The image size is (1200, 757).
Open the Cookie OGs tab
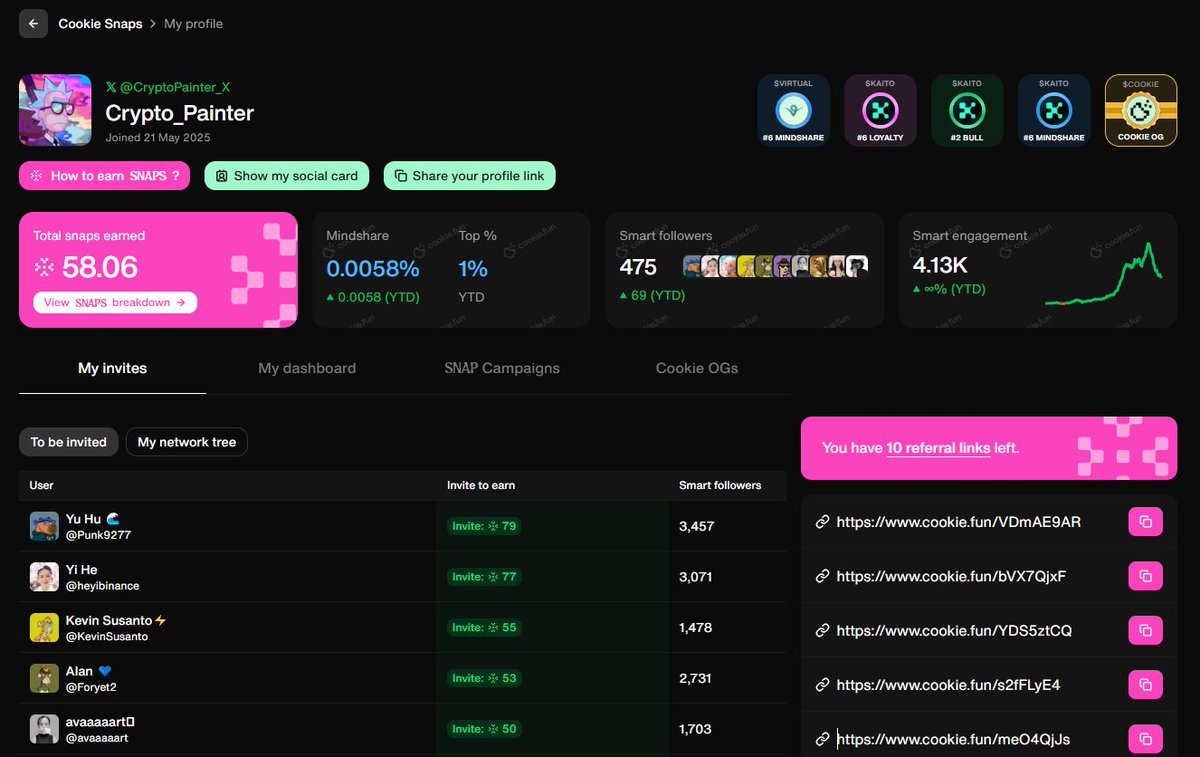697,368
